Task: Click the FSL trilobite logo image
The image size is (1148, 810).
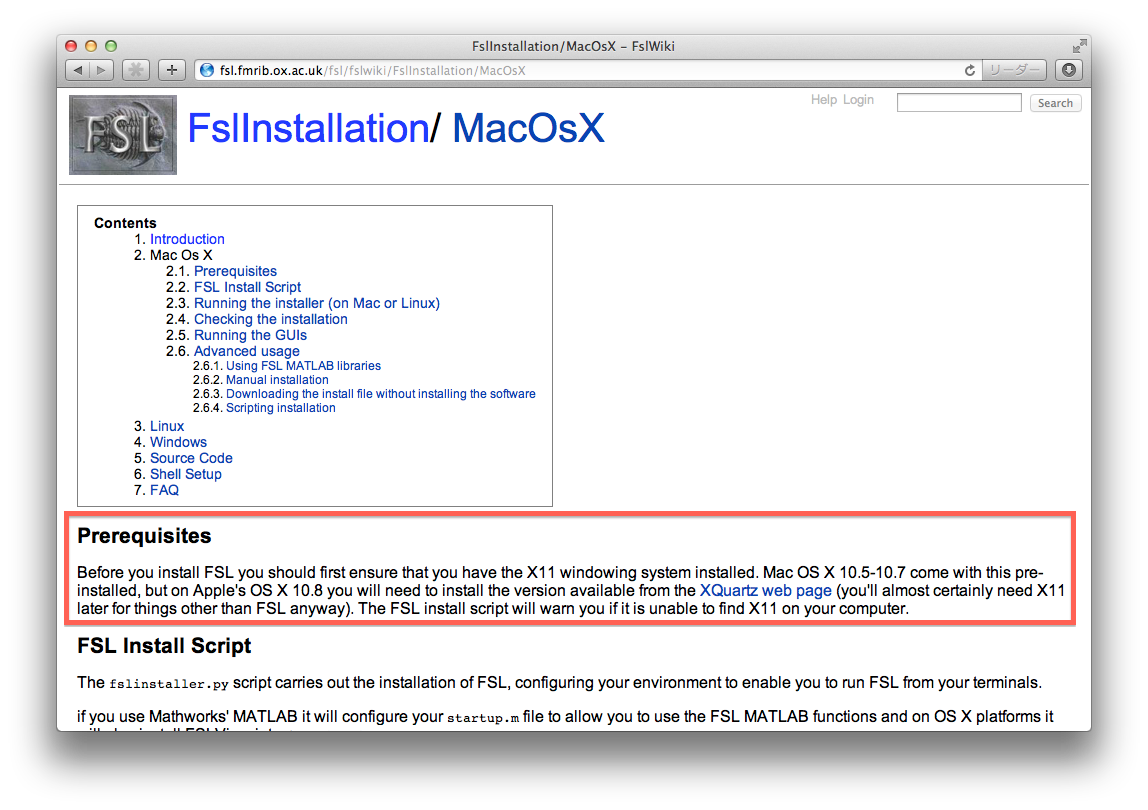Action: [x=123, y=135]
